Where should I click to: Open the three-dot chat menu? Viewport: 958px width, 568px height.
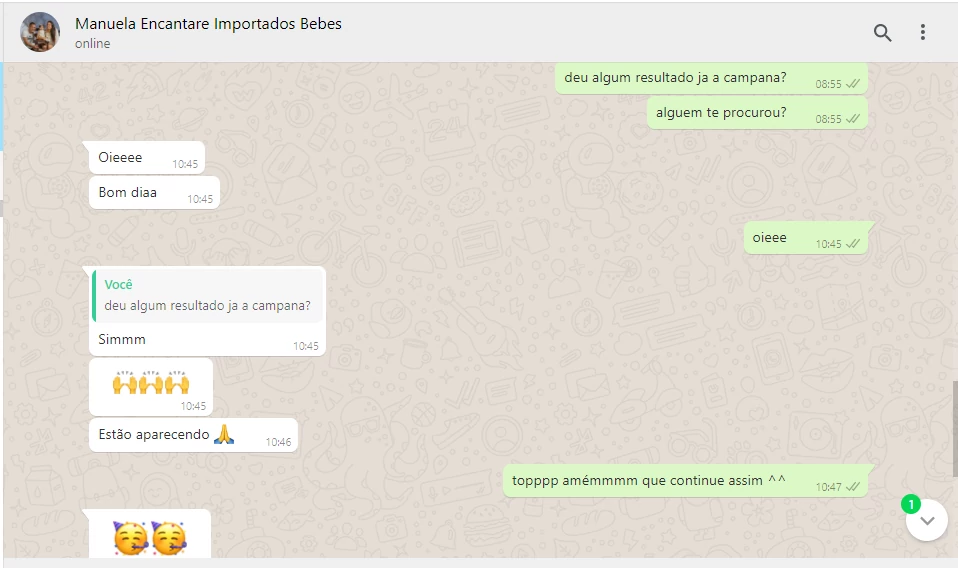point(923,32)
